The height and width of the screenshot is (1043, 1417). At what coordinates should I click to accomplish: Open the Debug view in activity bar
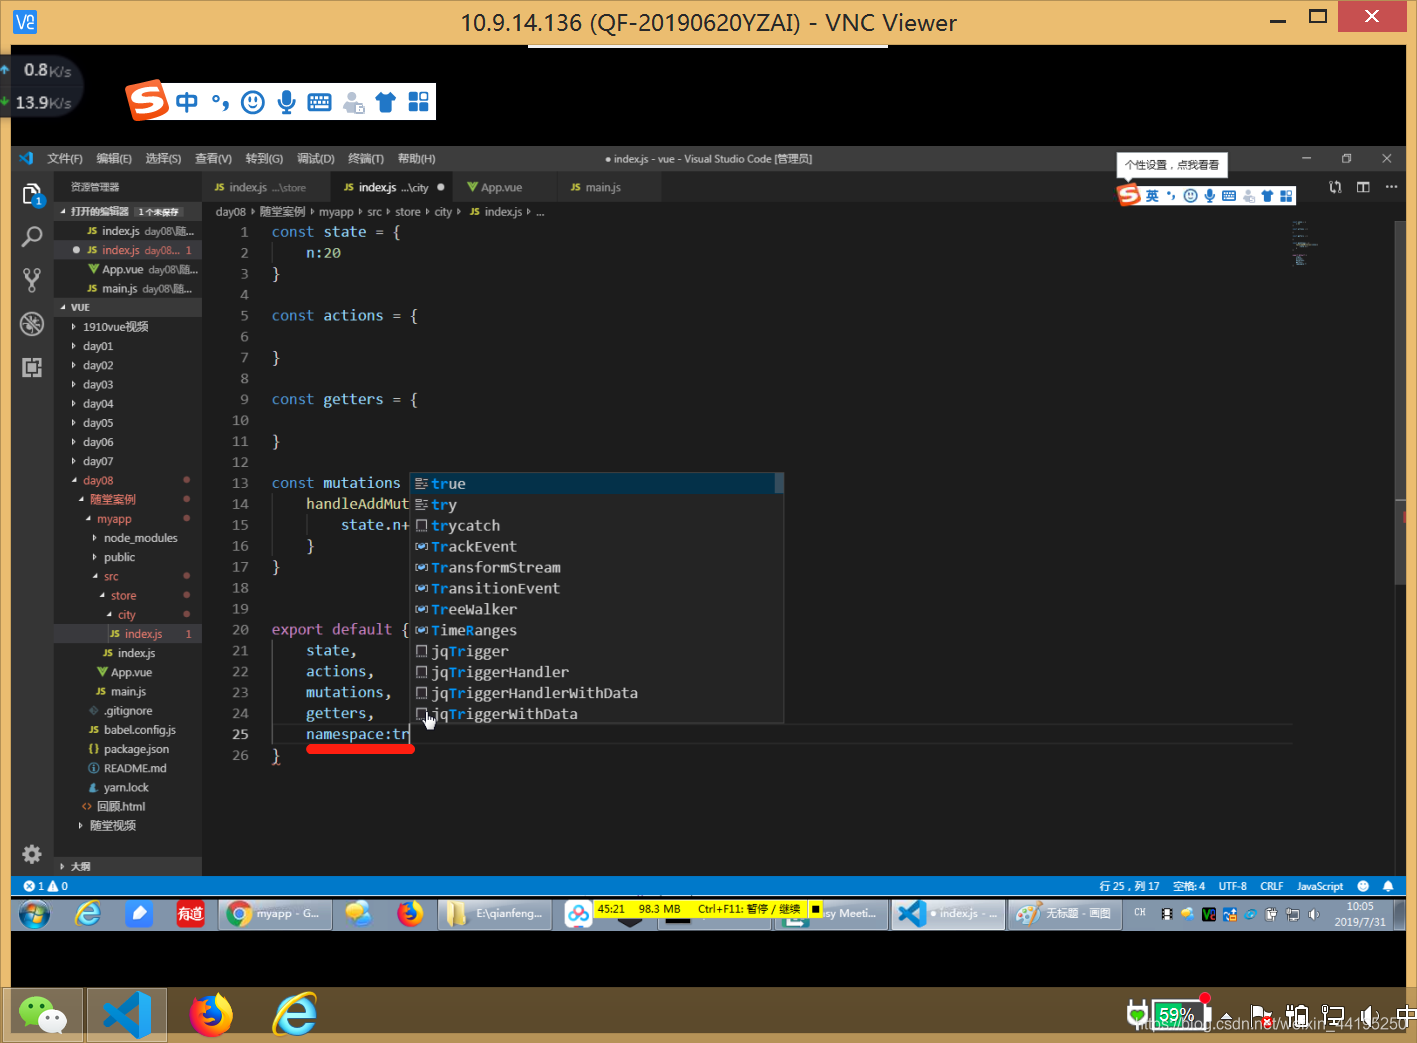point(32,323)
